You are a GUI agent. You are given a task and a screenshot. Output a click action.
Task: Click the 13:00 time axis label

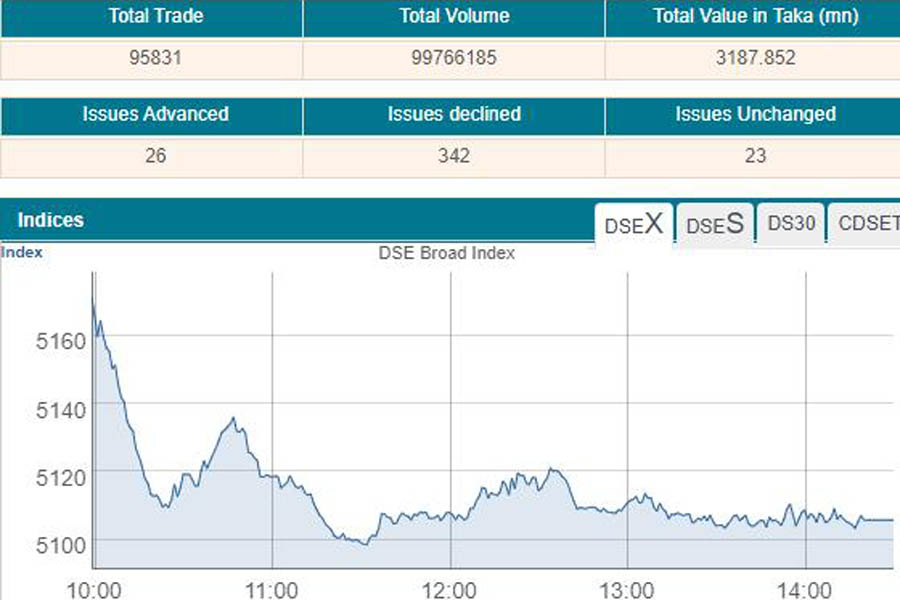point(627,587)
